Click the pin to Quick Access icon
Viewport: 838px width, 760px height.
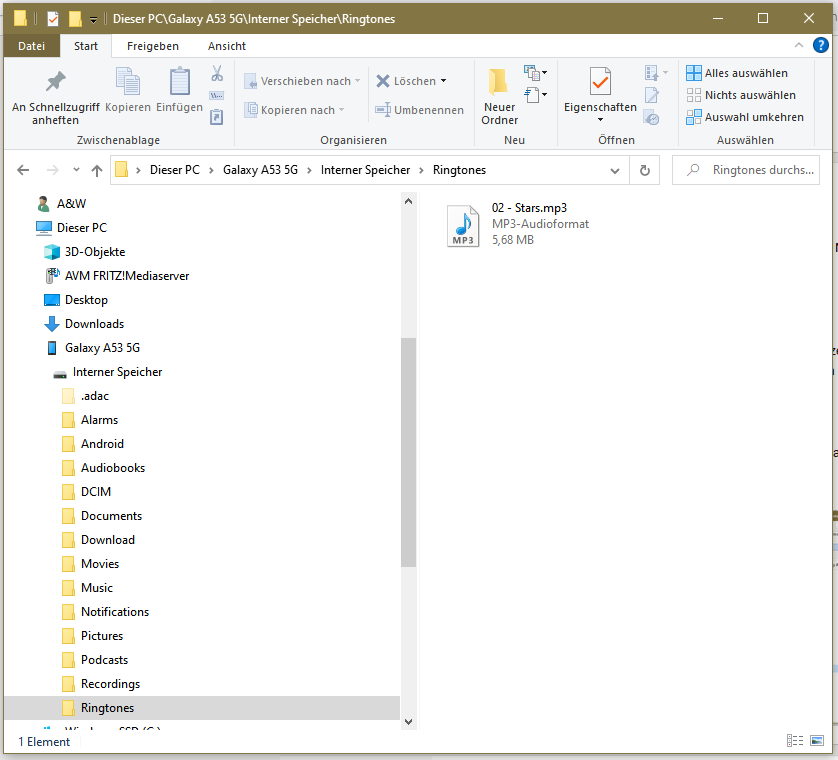(x=56, y=82)
